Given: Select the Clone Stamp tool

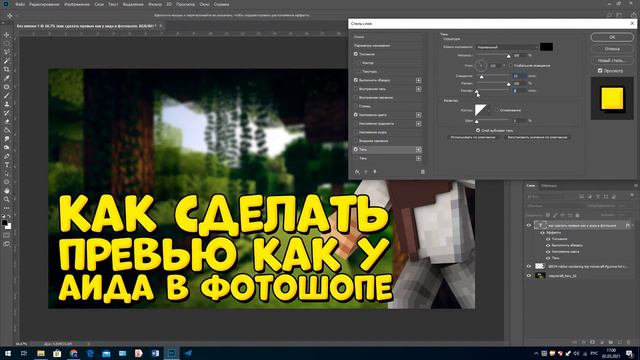Looking at the screenshot, I should coord(7,104).
